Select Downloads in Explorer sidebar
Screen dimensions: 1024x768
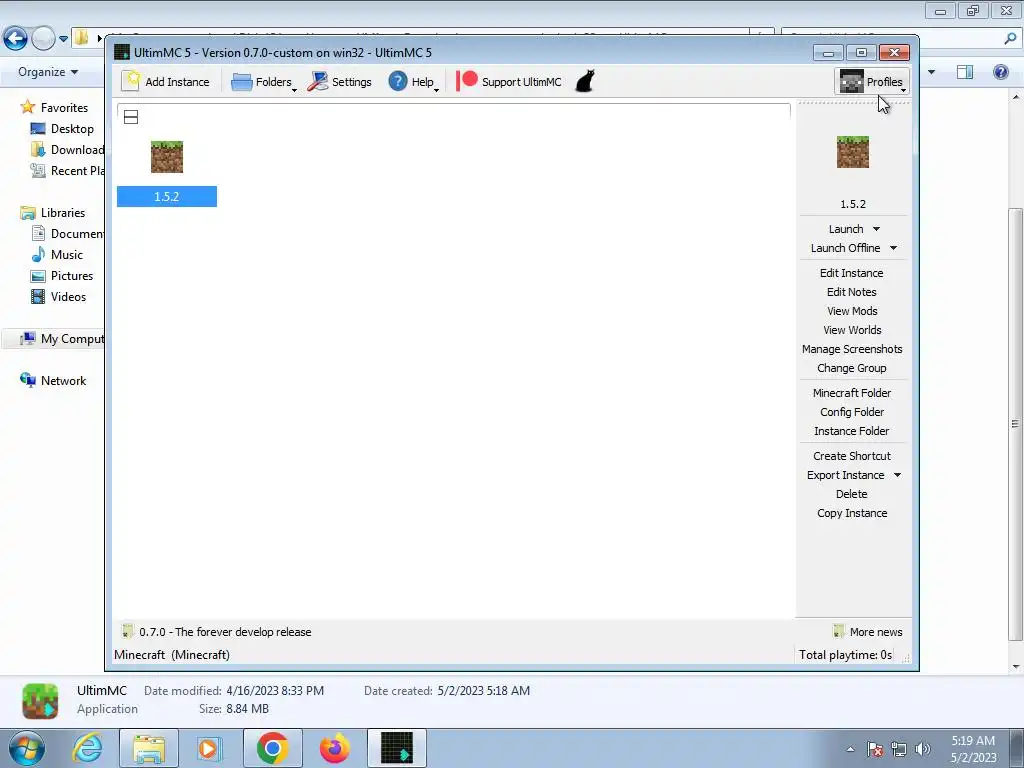67,150
